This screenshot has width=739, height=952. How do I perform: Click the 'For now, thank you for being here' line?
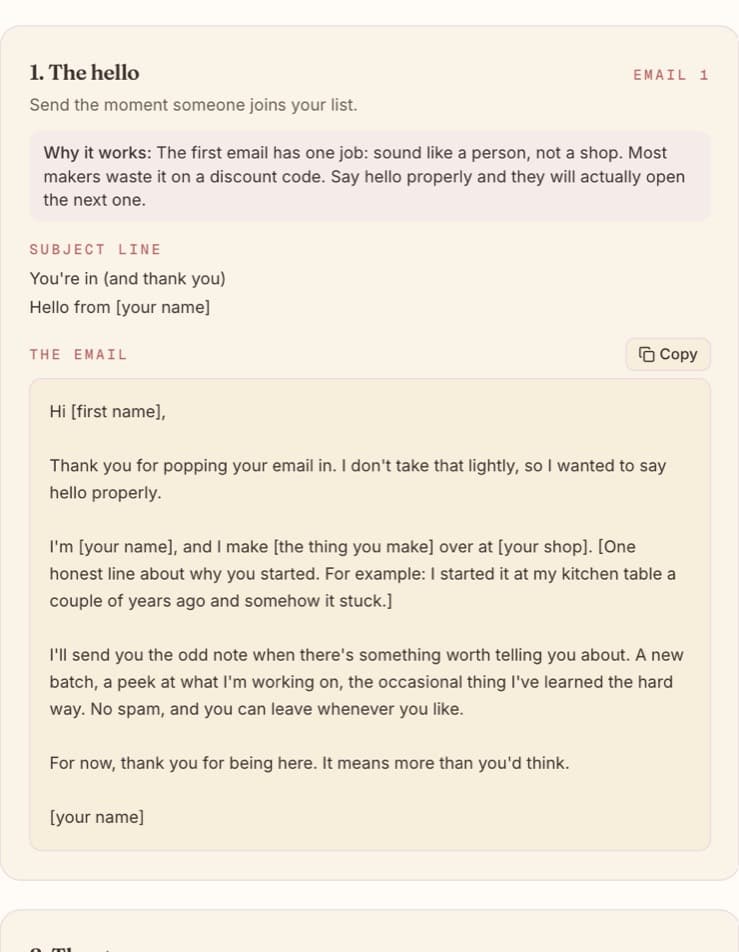pos(309,763)
